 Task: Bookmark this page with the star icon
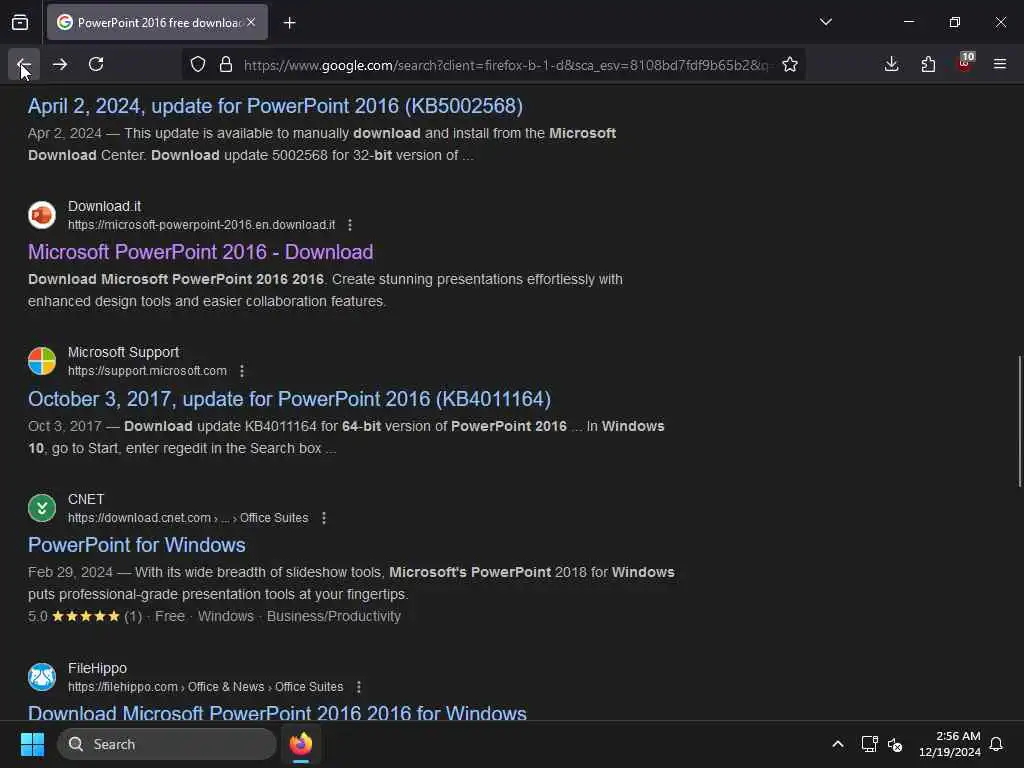click(790, 64)
